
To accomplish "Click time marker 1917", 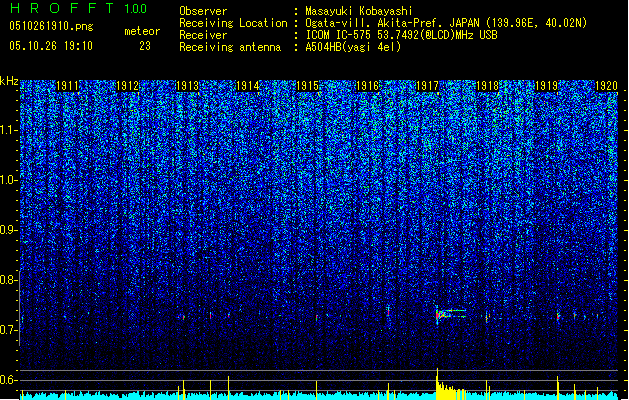I will pos(427,86).
